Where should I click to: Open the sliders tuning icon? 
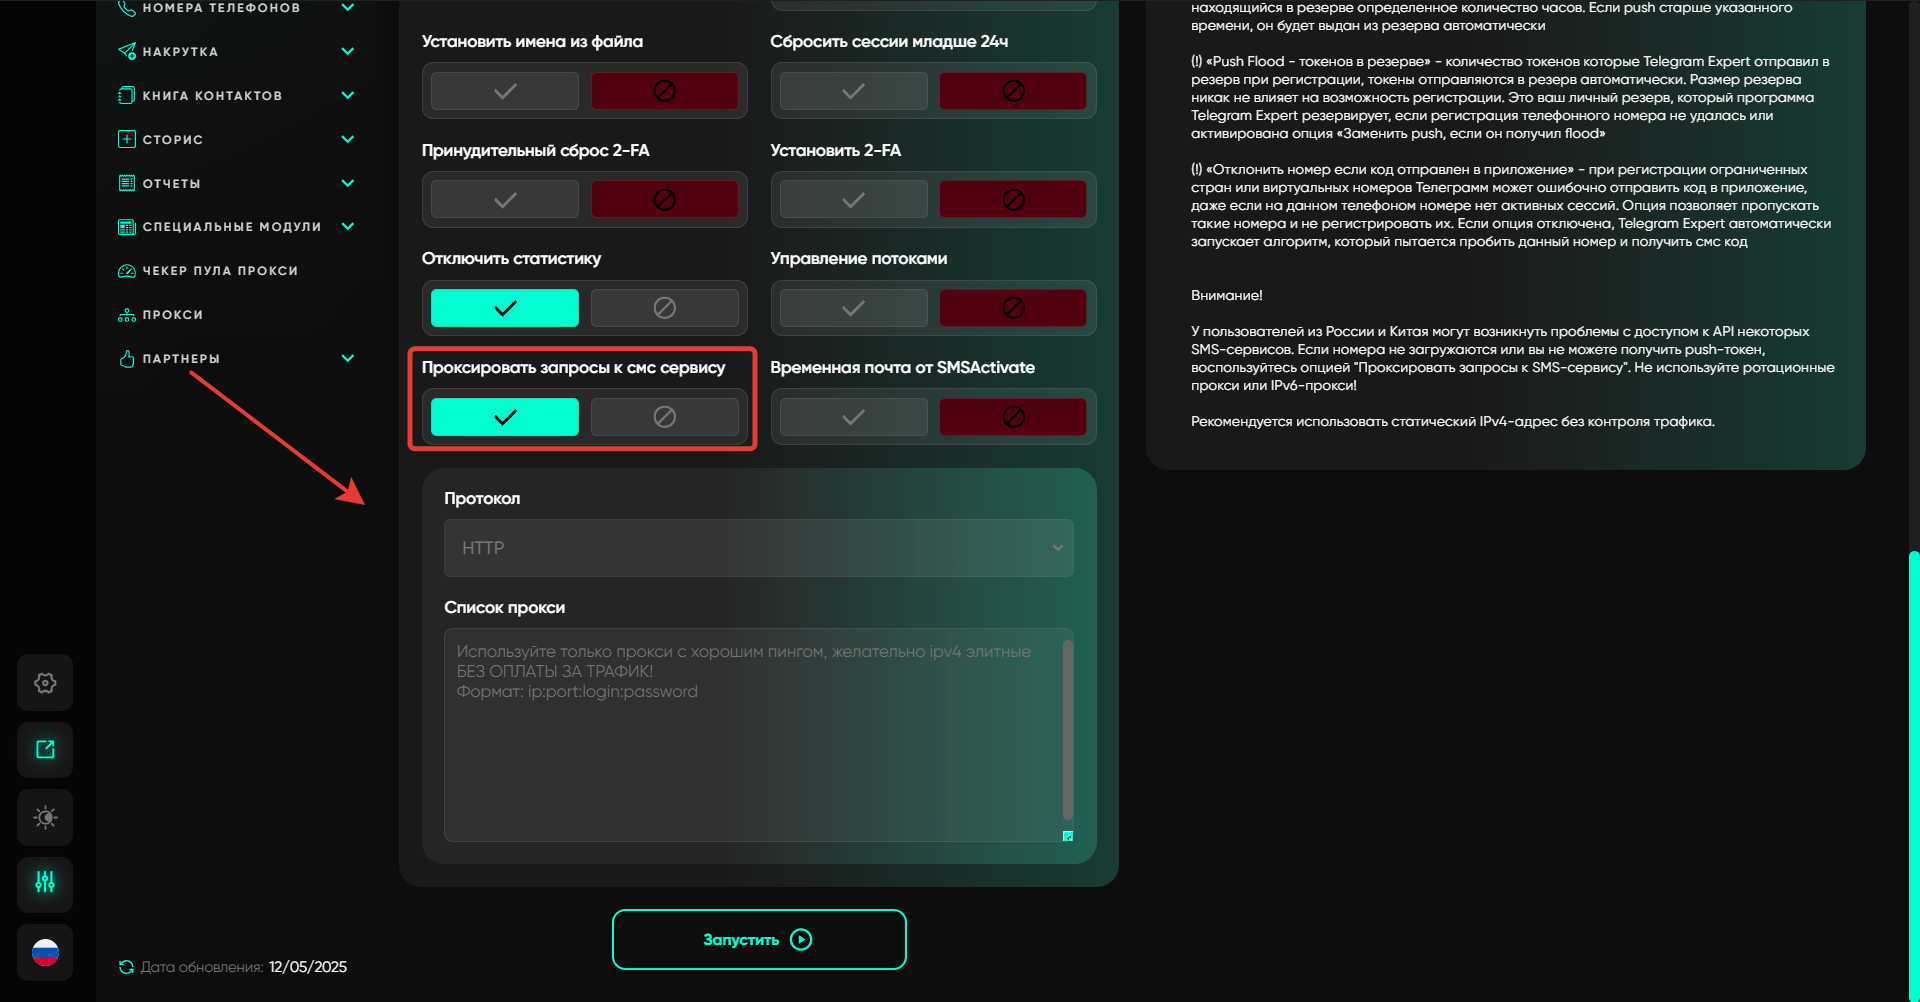[45, 883]
